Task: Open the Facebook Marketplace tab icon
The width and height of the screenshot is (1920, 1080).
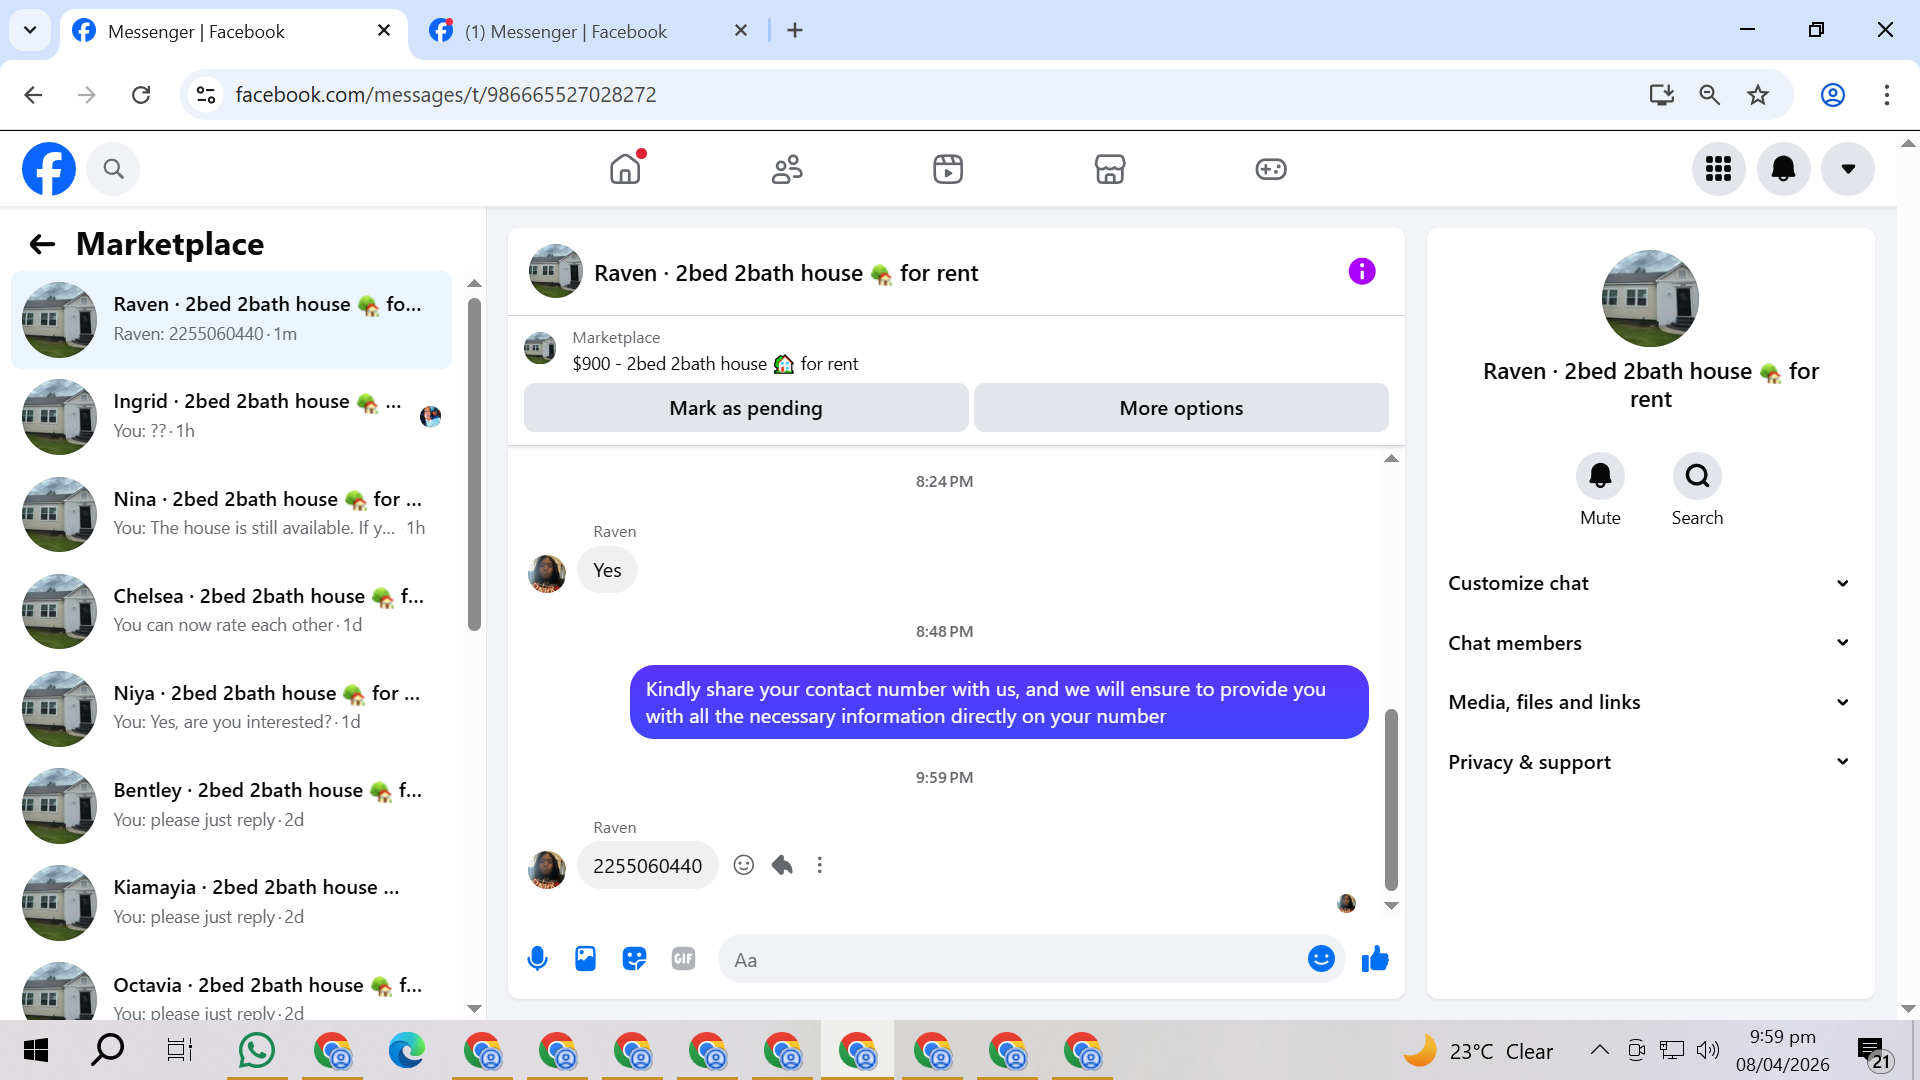Action: (x=1109, y=169)
